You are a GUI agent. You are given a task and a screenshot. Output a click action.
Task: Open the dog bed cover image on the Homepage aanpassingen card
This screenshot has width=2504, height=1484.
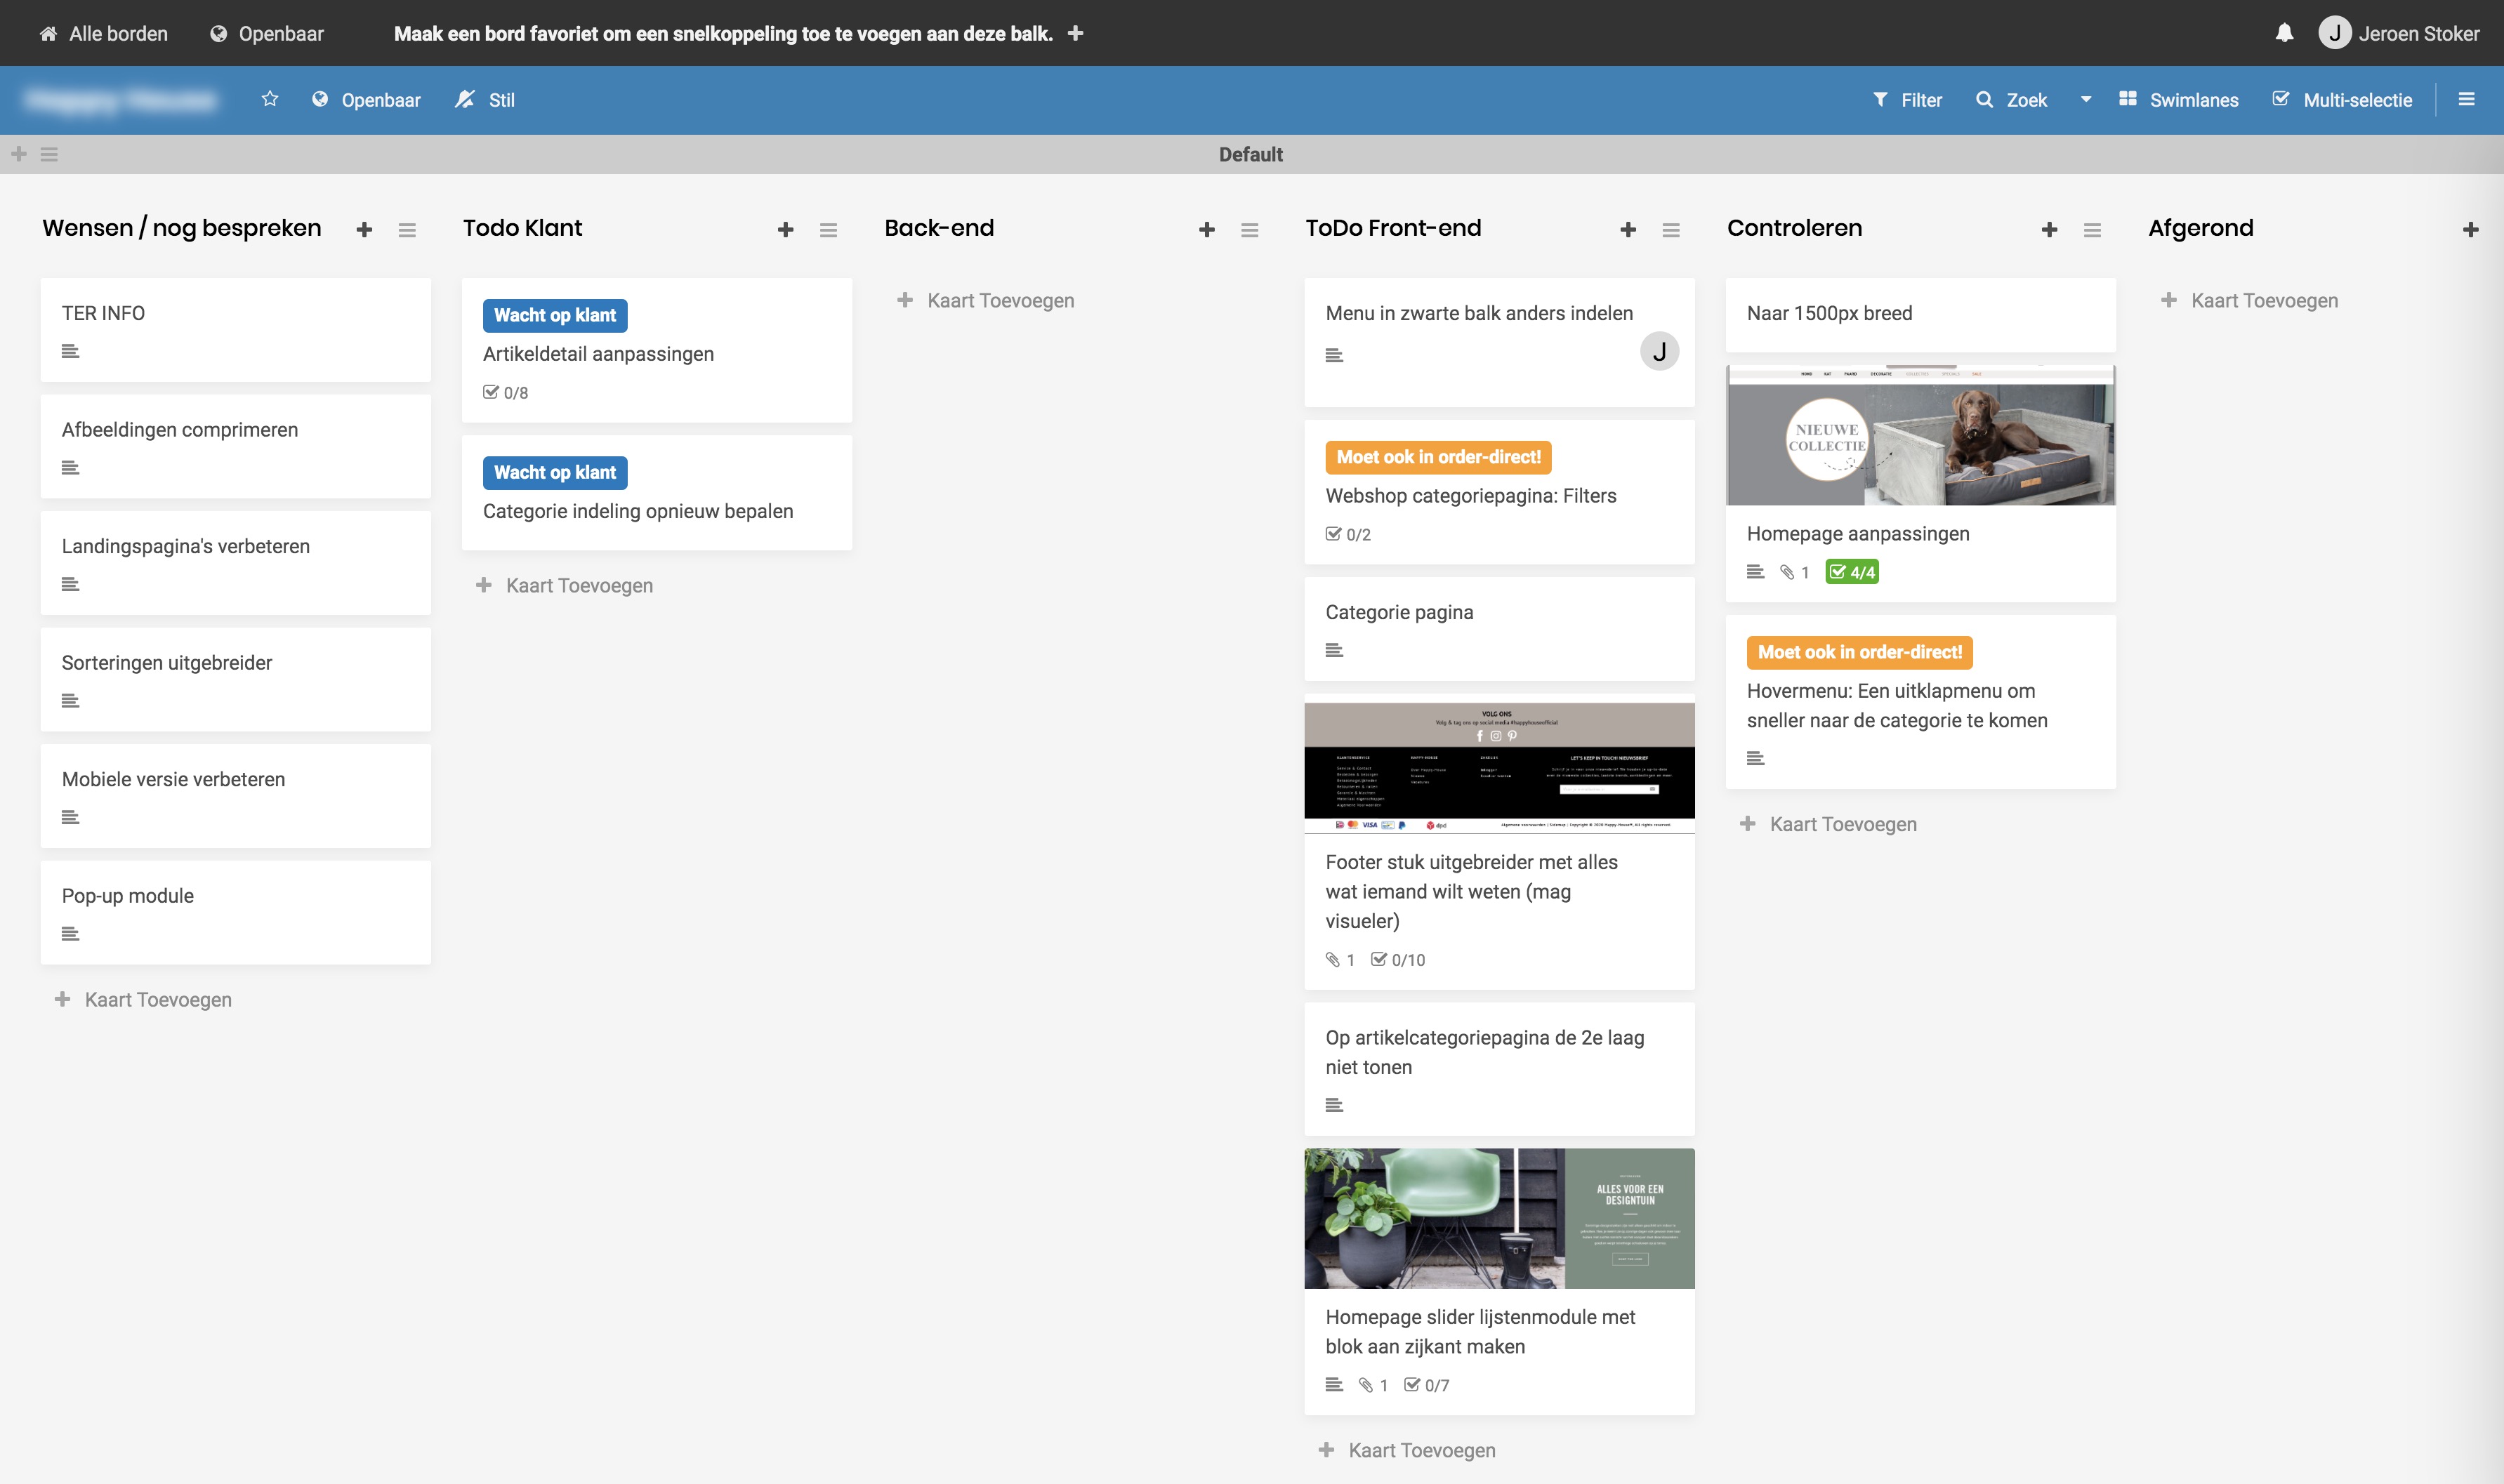point(1921,435)
